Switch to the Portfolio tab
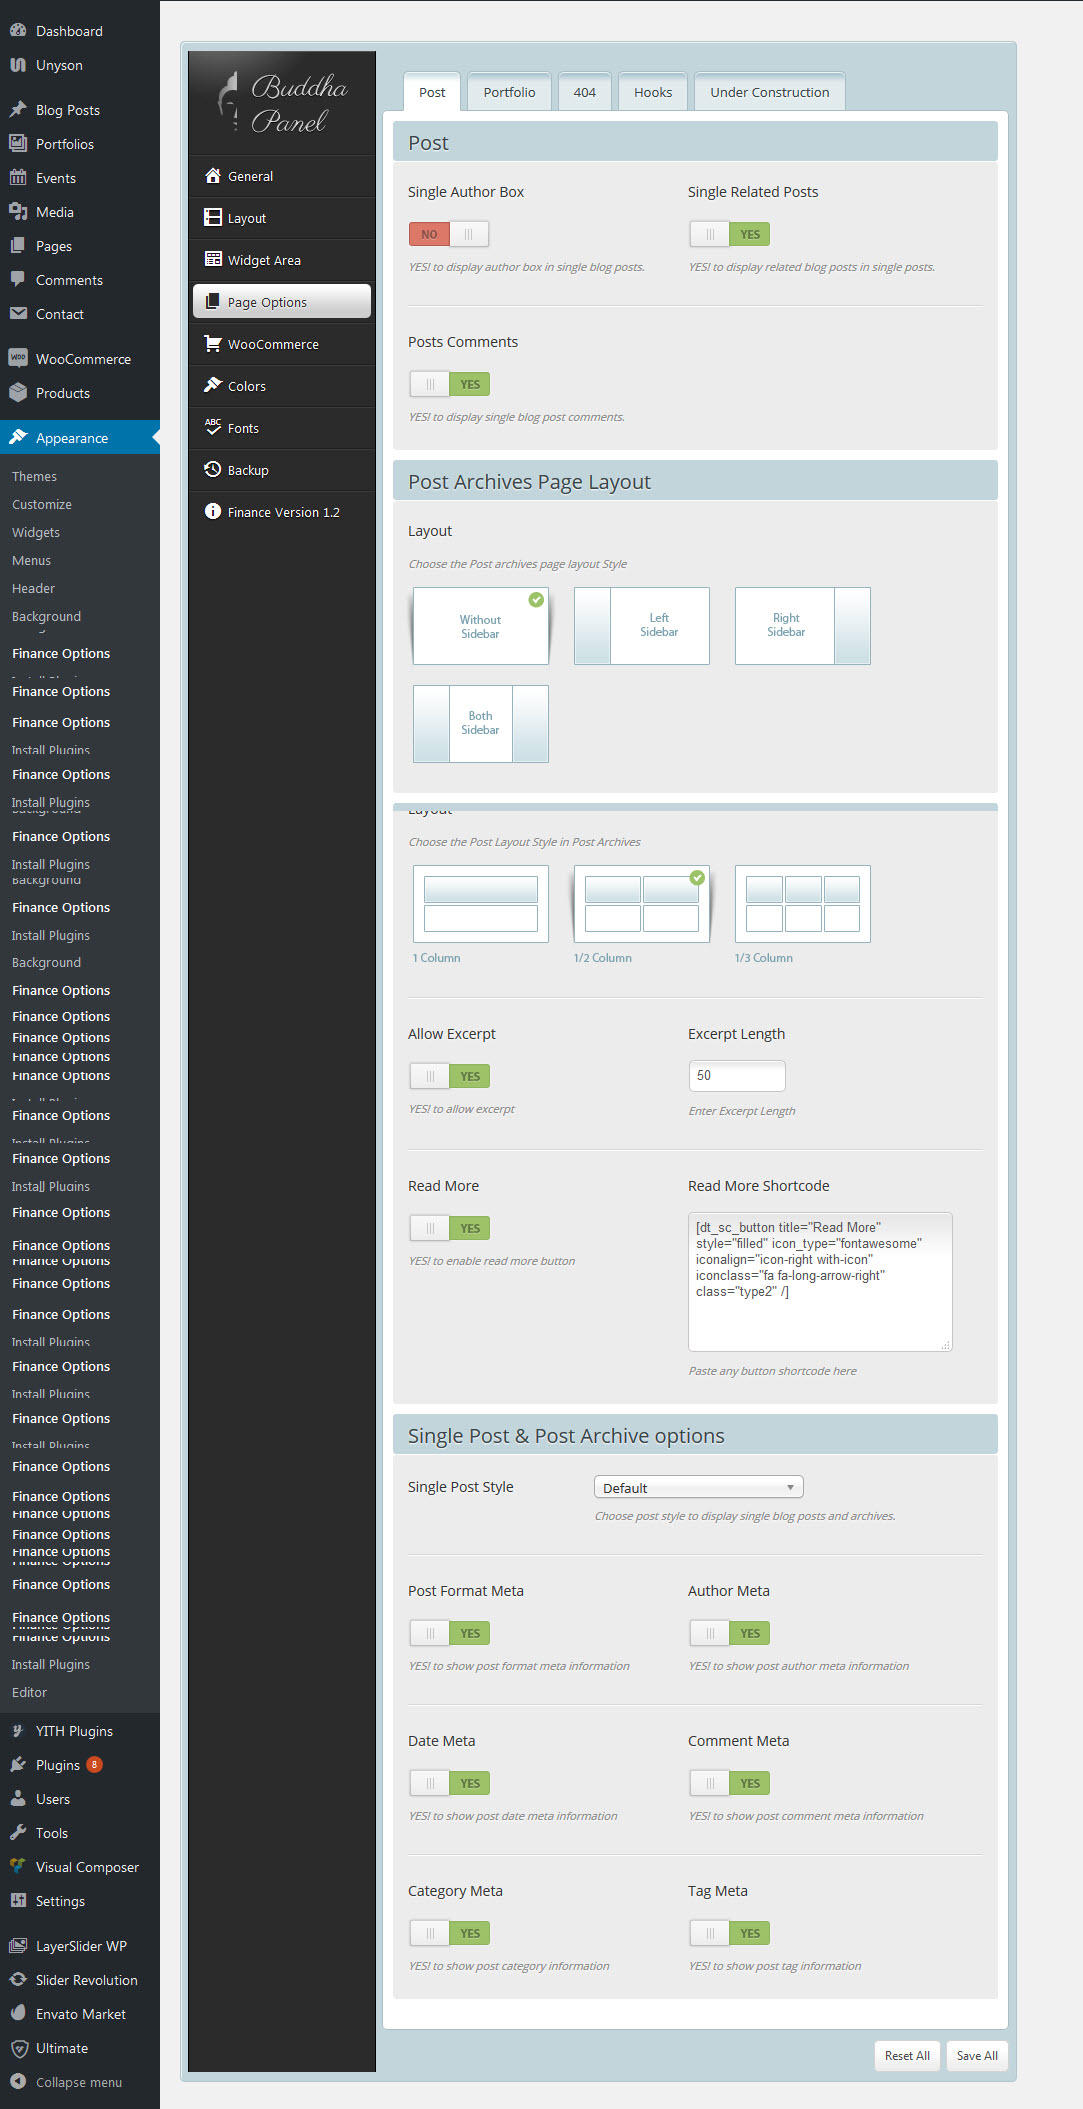The width and height of the screenshot is (1083, 2109). click(x=509, y=92)
